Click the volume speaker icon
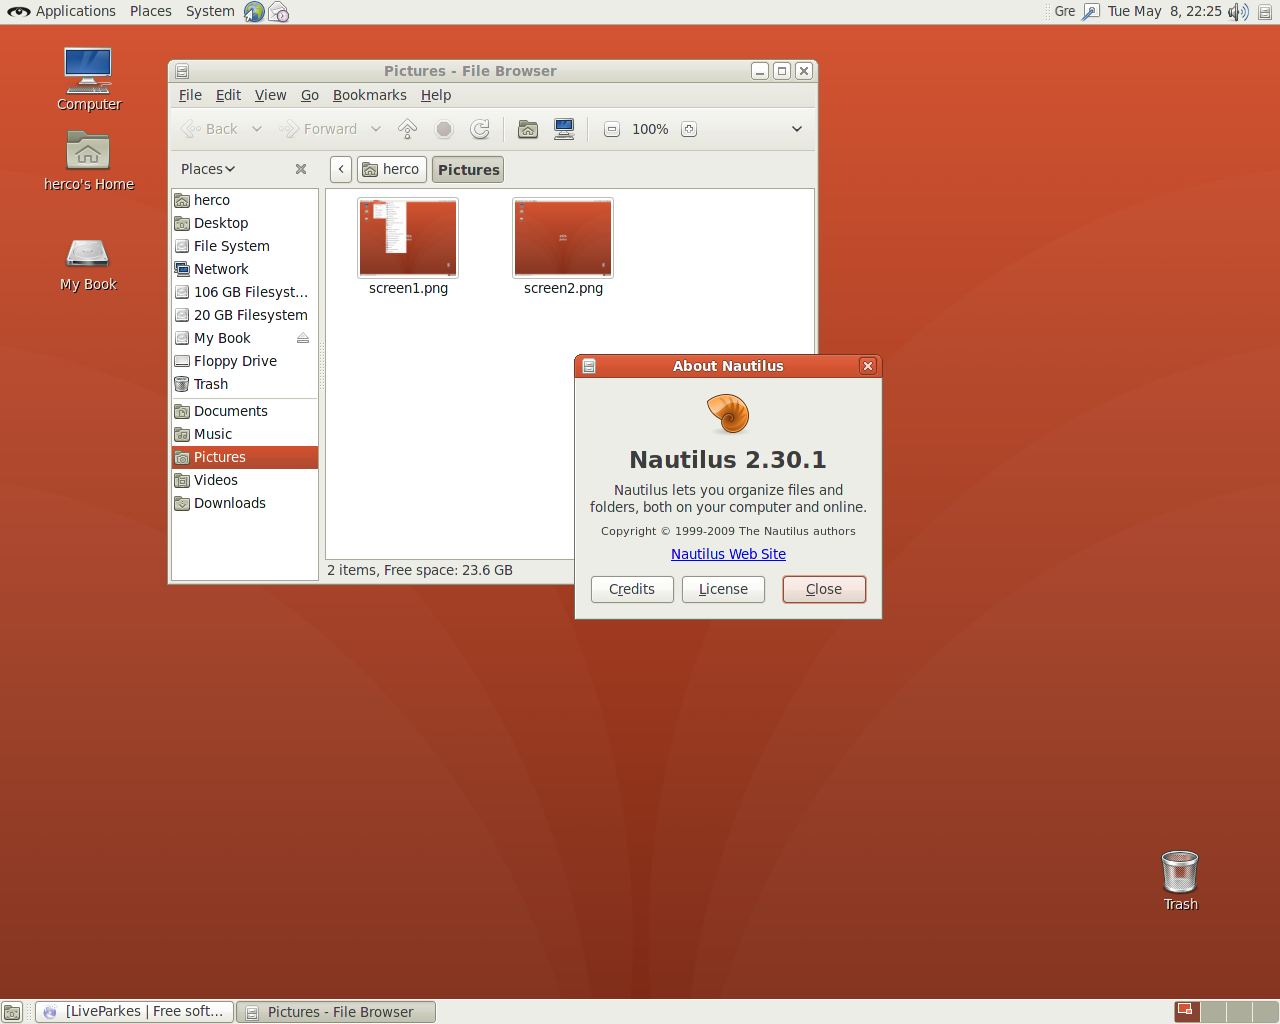The height and width of the screenshot is (1024, 1280). [1238, 12]
